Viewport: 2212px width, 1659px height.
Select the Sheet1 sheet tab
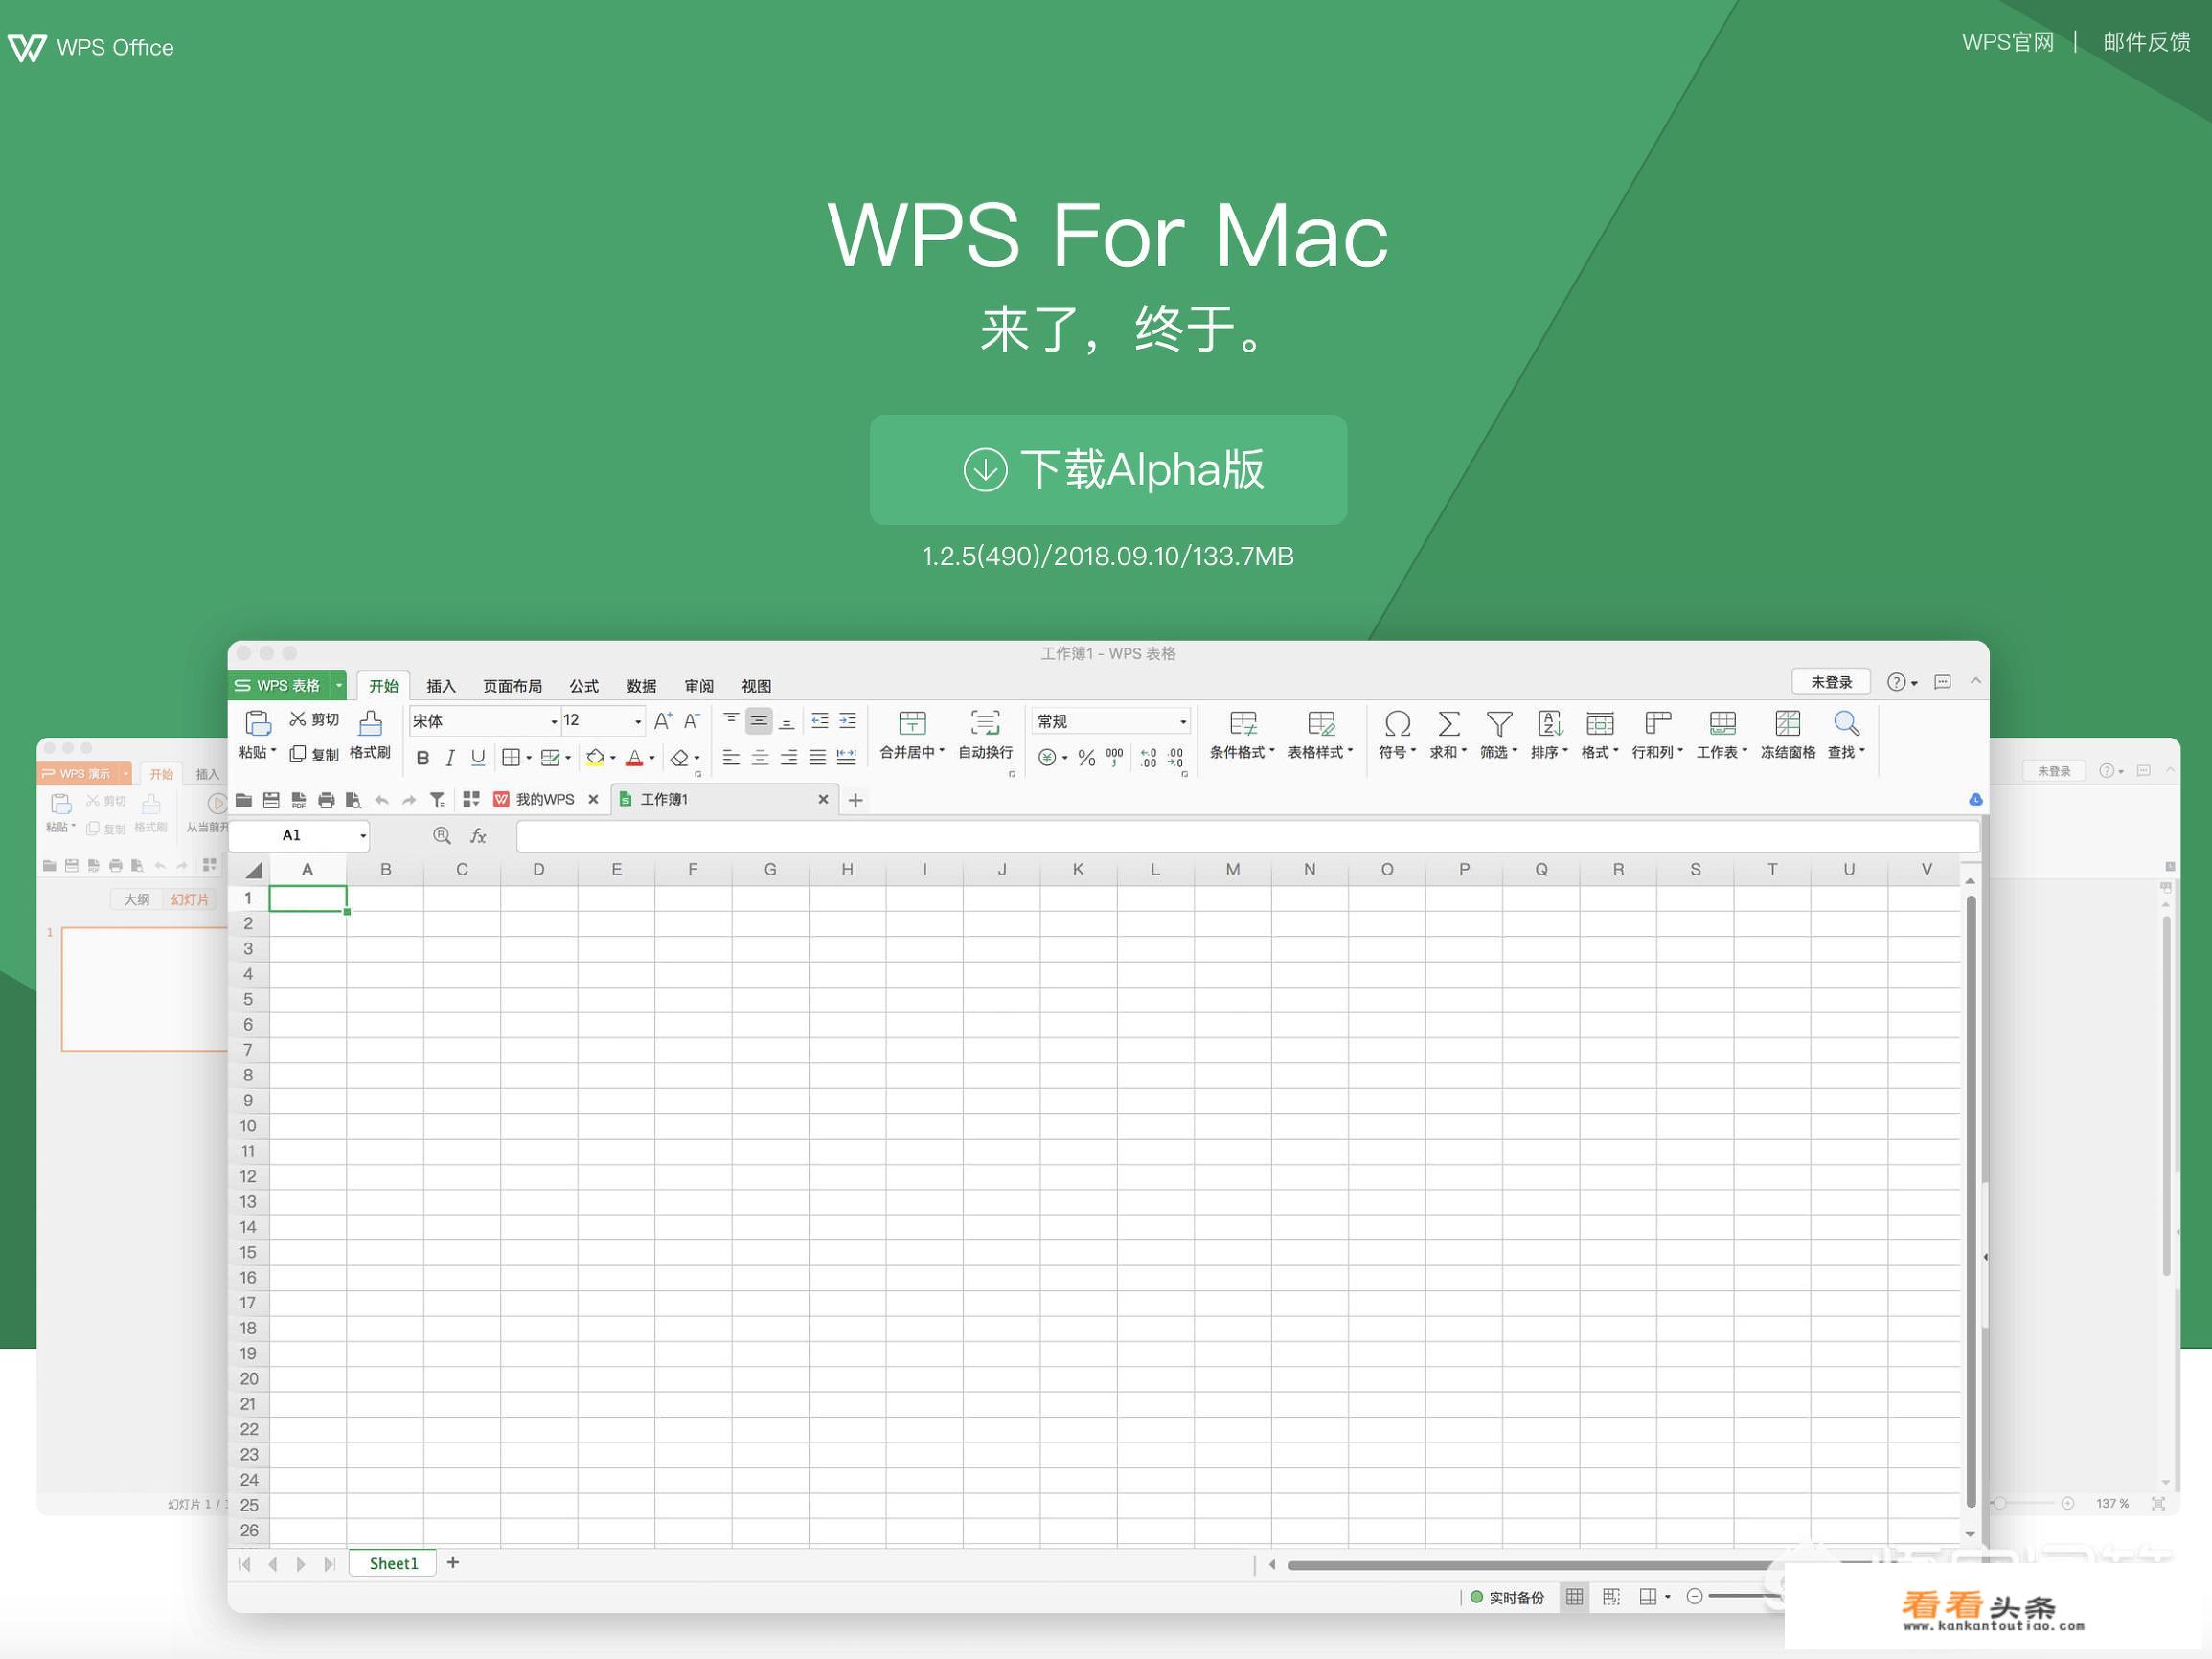pyautogui.click(x=393, y=1563)
